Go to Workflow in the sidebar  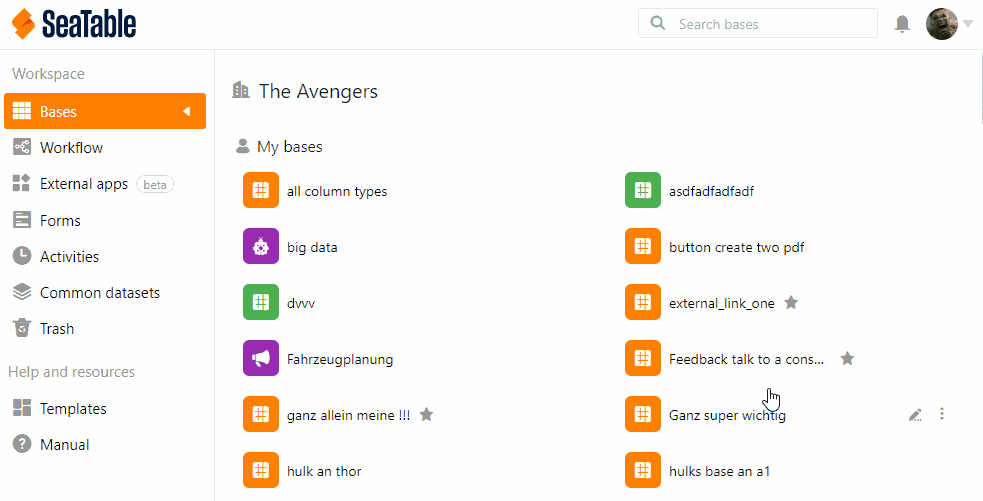point(71,148)
